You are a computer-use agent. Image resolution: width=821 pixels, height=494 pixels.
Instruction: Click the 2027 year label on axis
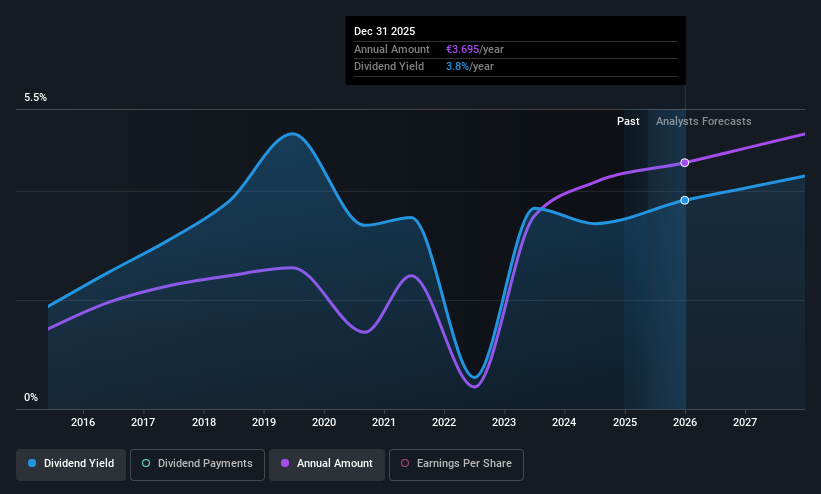point(745,422)
